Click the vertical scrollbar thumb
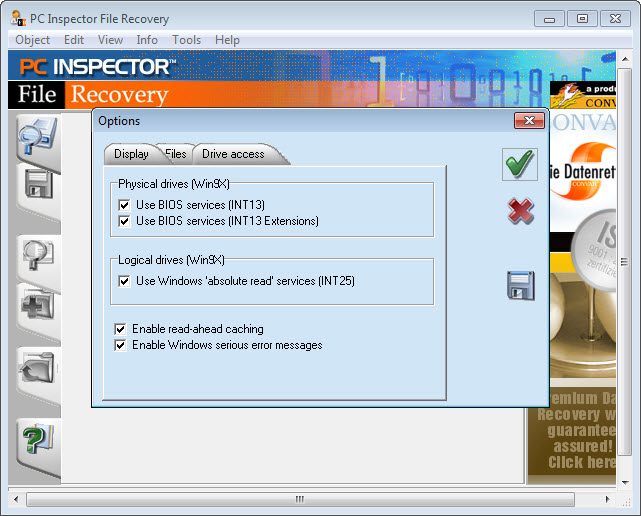Image resolution: width=641 pixels, height=516 pixels. pyautogui.click(x=625, y=262)
